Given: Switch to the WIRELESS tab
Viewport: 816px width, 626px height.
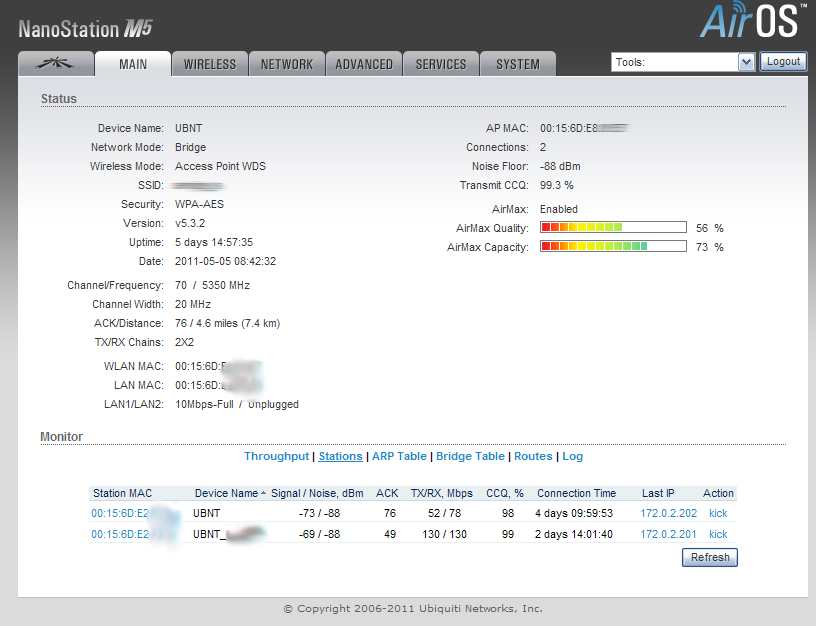Looking at the screenshot, I should pos(210,64).
